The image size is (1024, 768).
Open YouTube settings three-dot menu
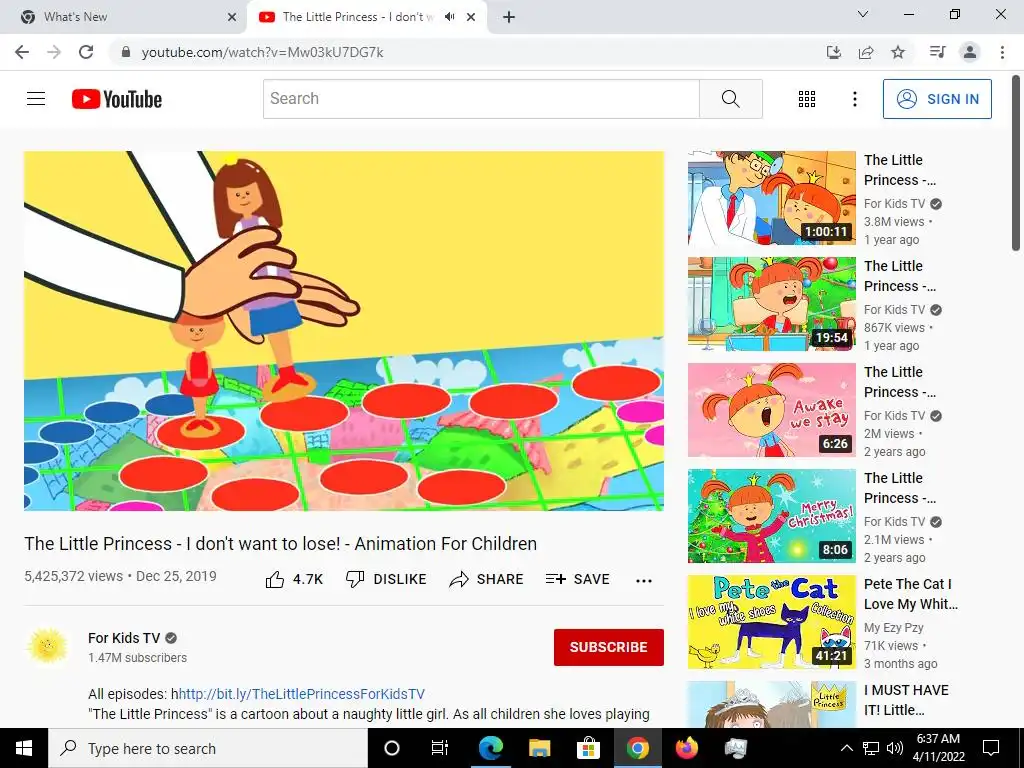pos(855,99)
